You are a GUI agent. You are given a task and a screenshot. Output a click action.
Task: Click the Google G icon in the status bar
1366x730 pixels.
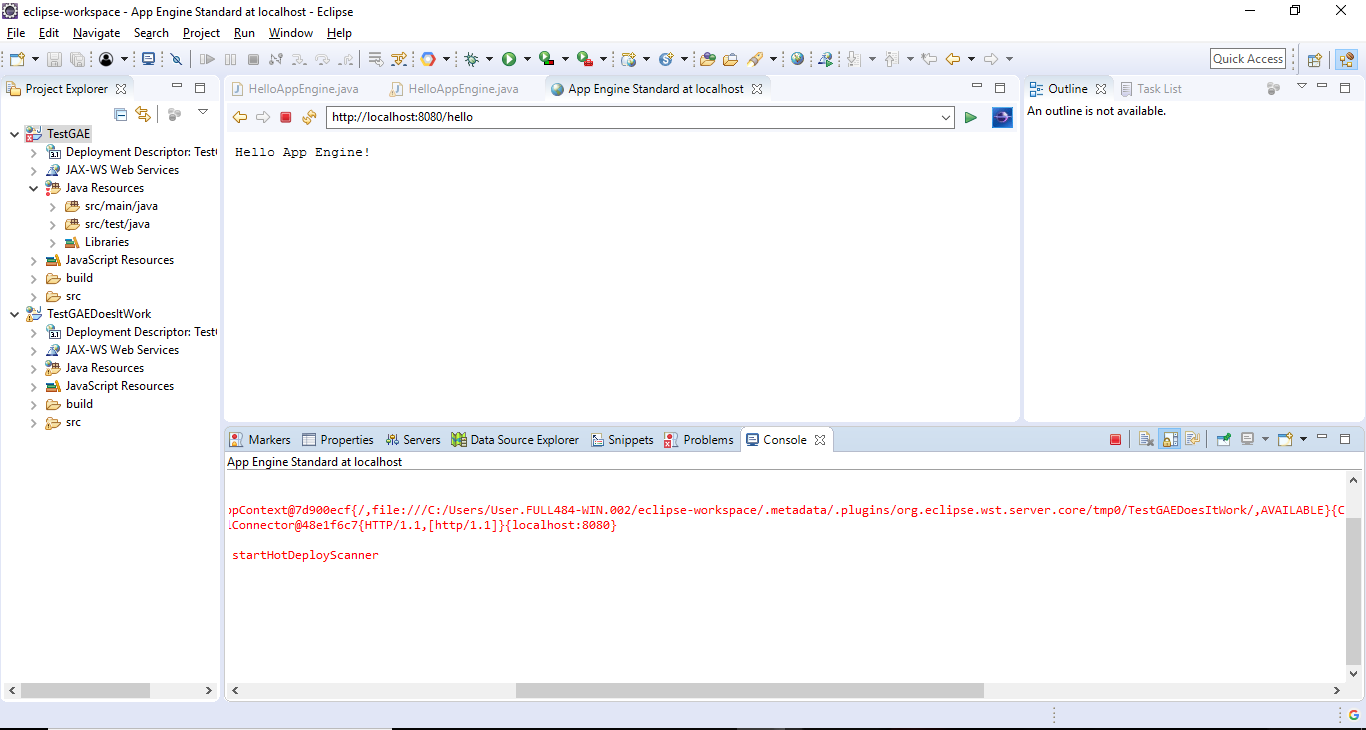coord(1354,715)
